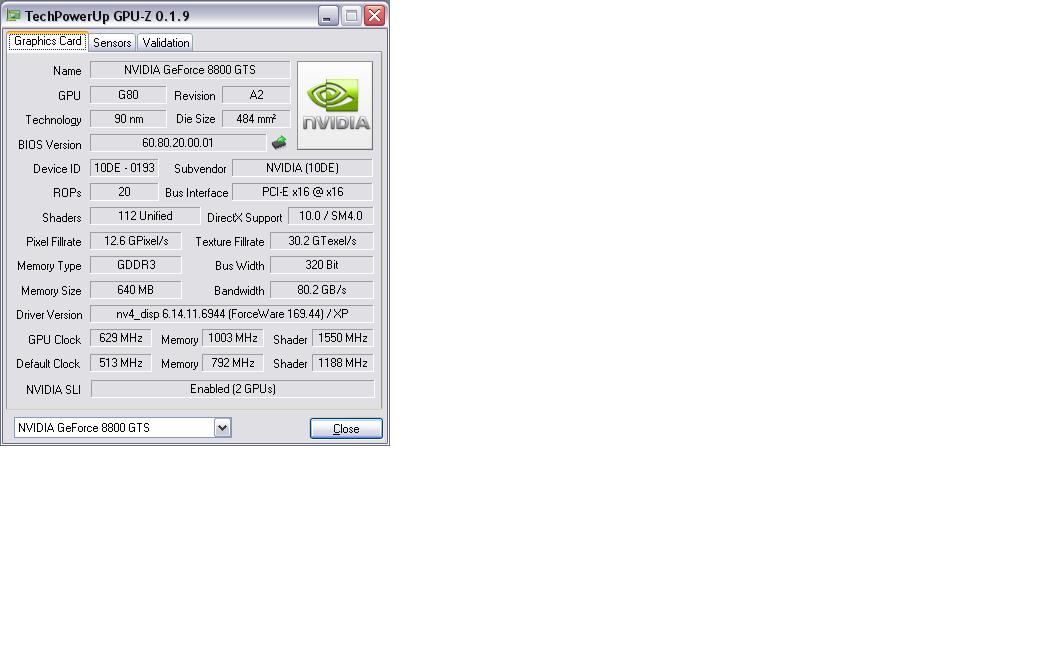
Task: Click the Device ID value 10DE - 0193
Action: pos(124,168)
